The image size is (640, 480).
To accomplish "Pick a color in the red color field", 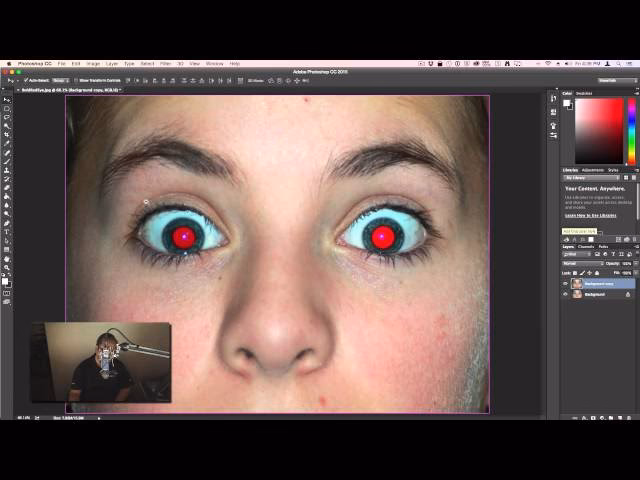I will [599, 131].
